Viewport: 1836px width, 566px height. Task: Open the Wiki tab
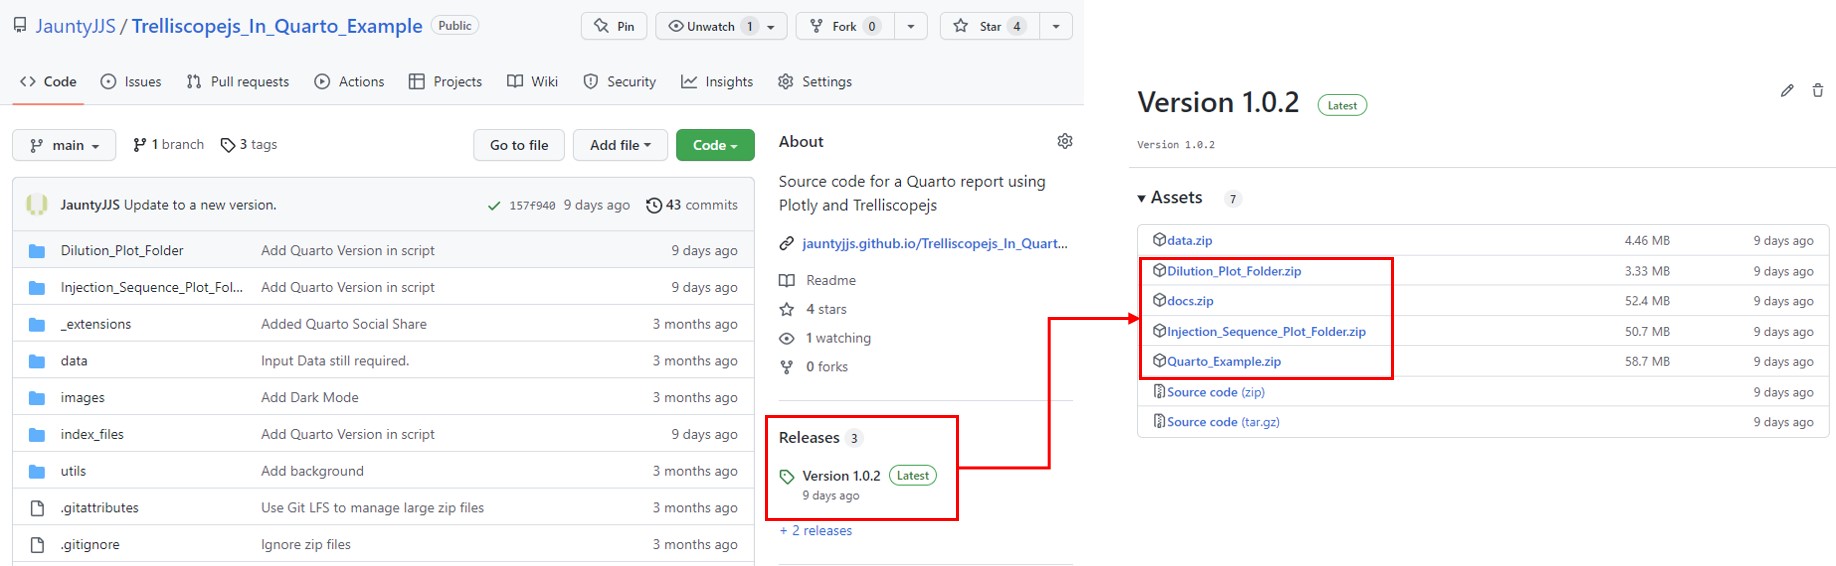532,82
